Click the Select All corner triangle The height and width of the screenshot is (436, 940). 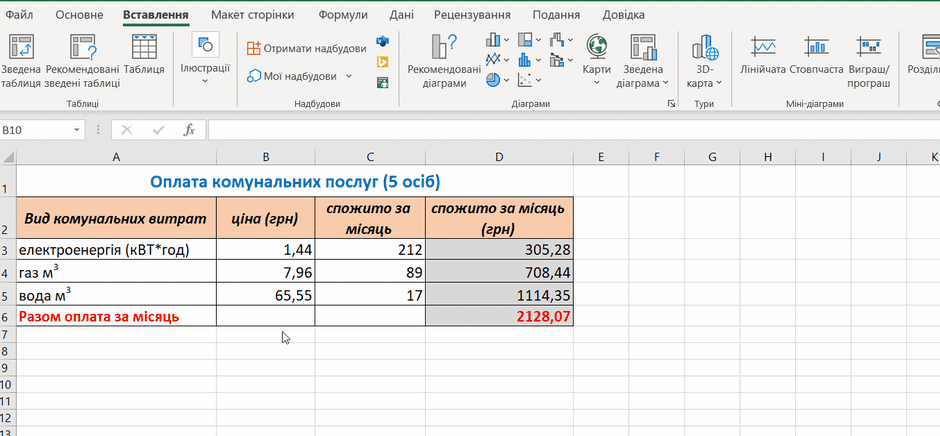(8, 157)
